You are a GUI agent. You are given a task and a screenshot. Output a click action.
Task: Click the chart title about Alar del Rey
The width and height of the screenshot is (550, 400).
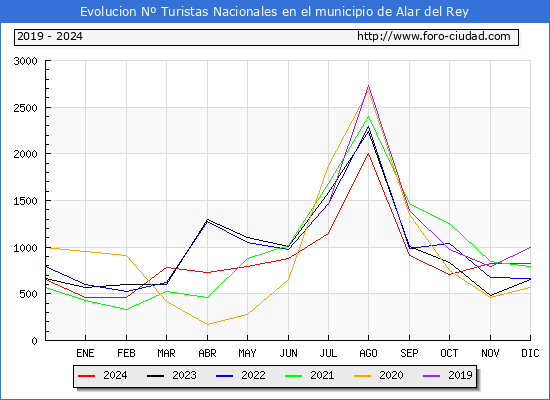(274, 12)
